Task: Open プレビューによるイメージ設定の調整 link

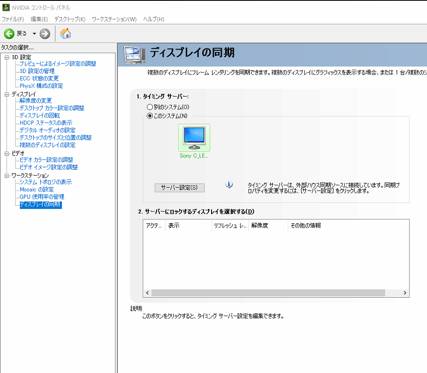Action: pyautogui.click(x=58, y=64)
